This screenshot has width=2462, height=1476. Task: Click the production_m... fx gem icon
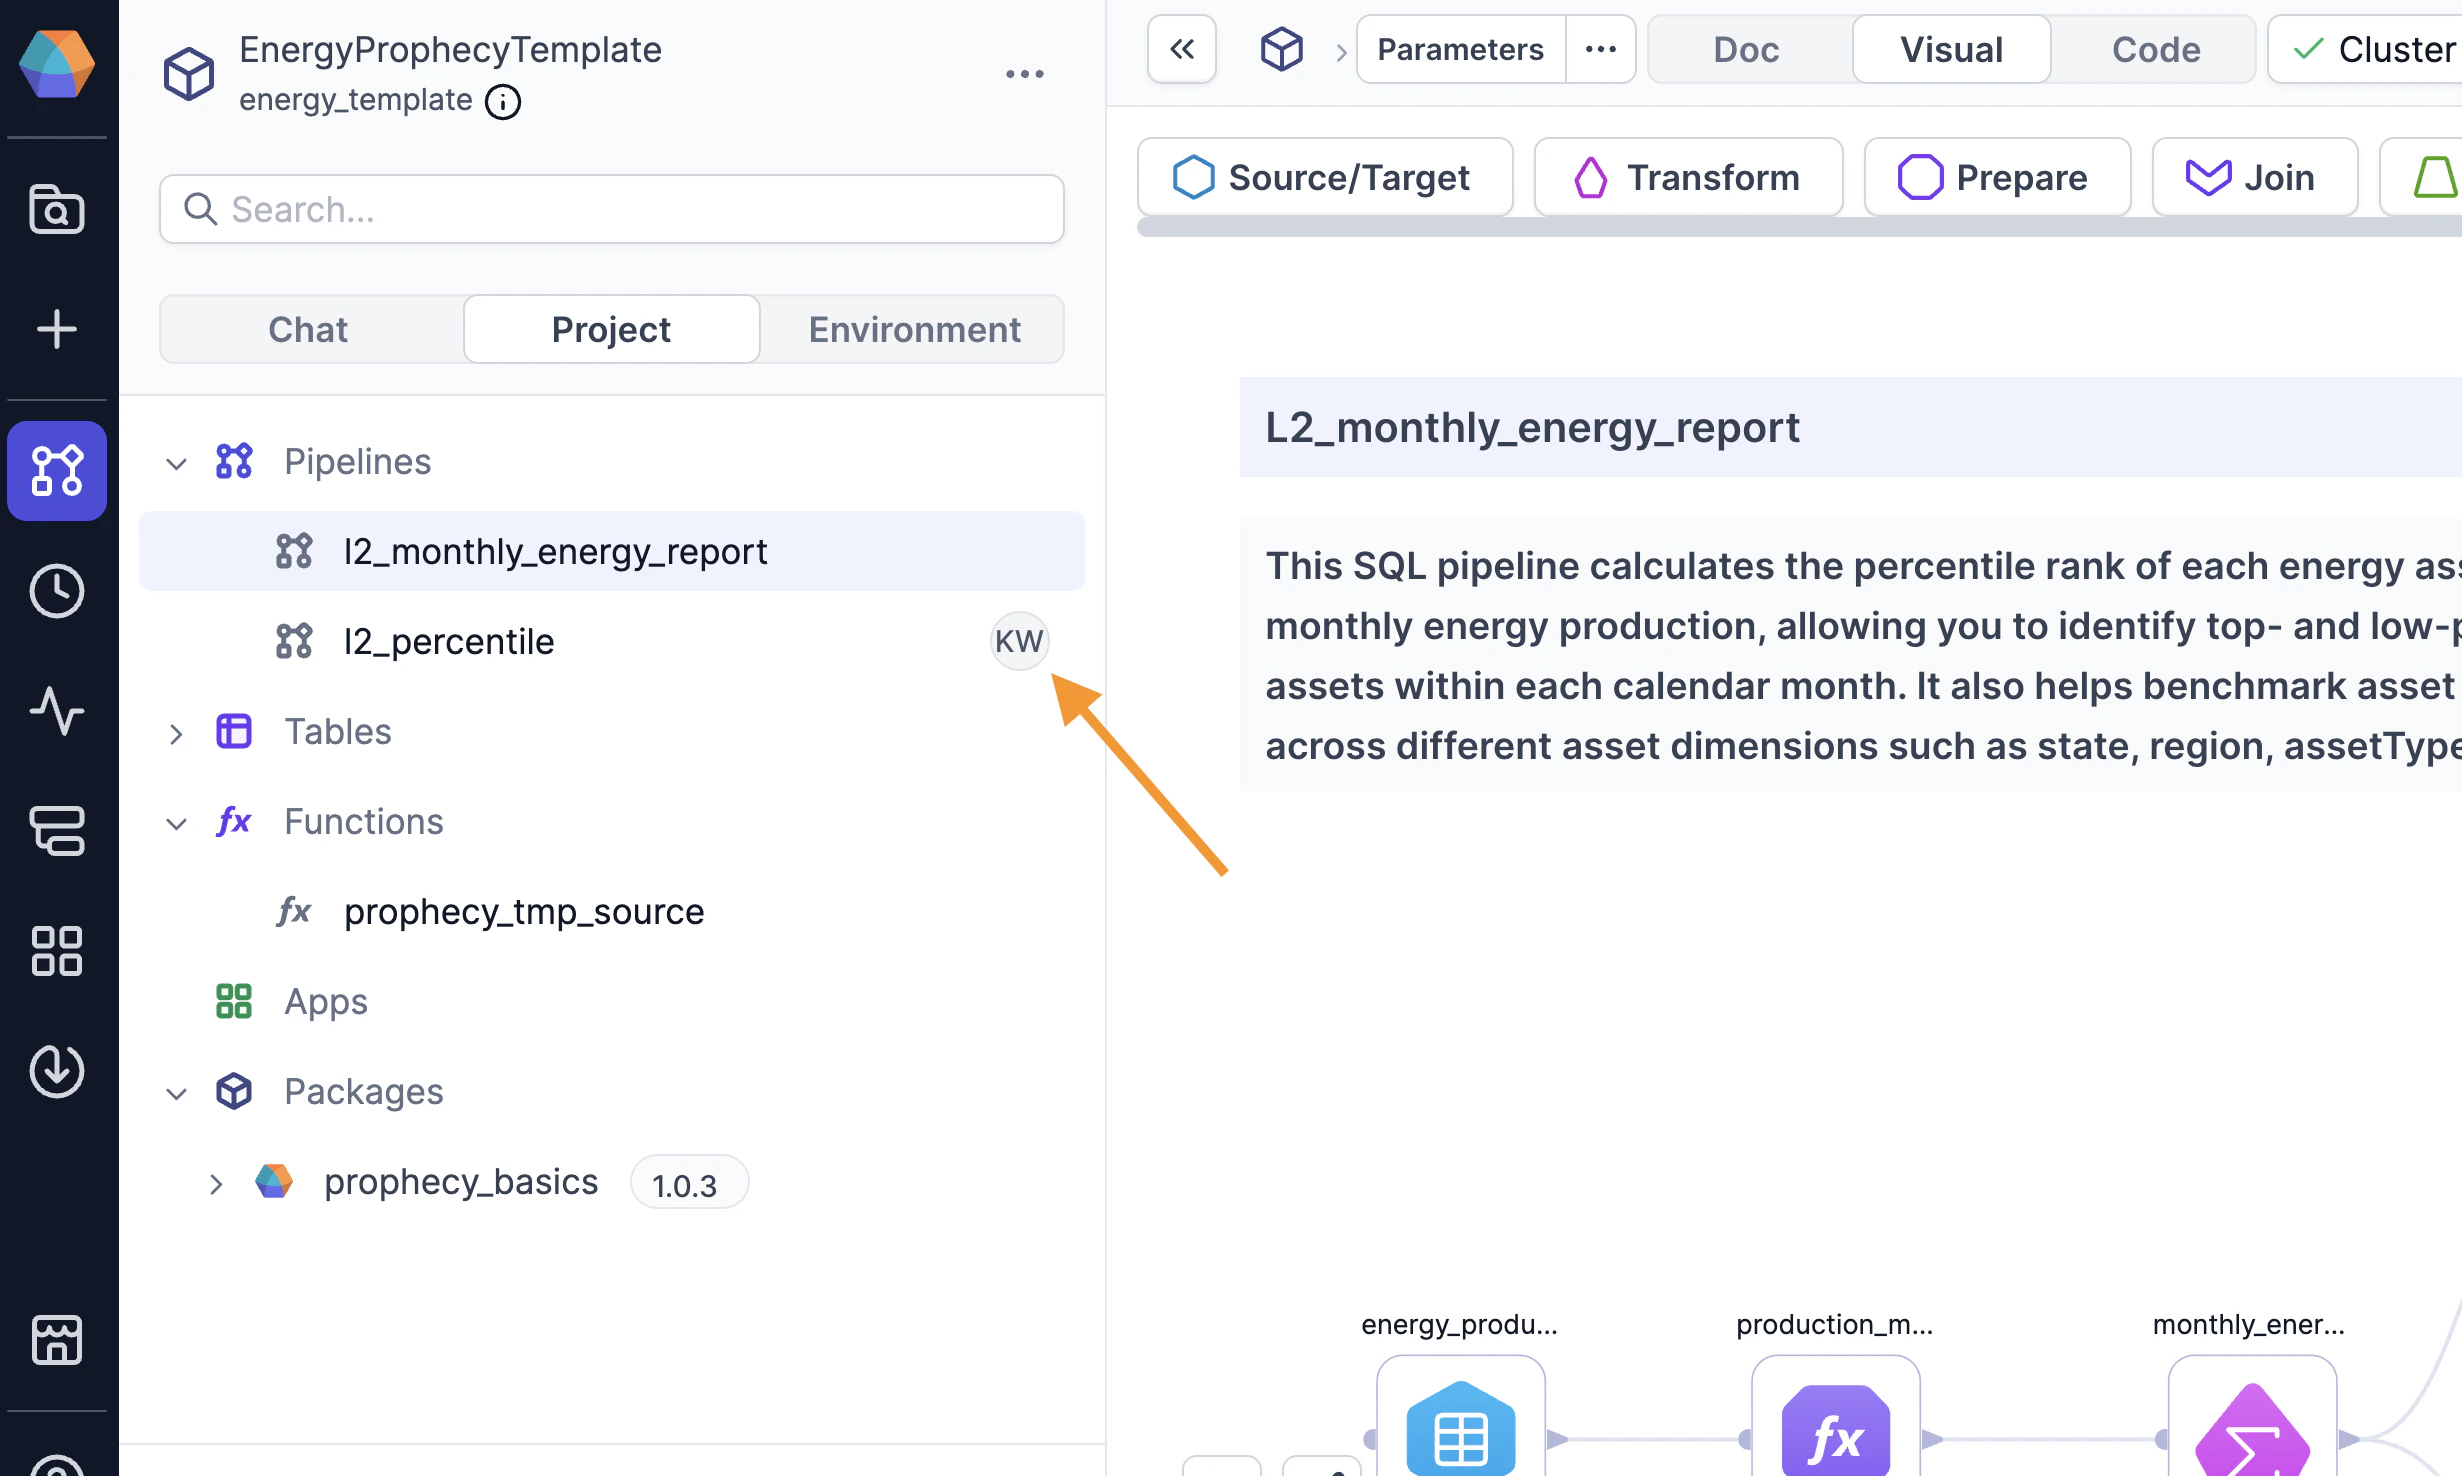1836,1430
